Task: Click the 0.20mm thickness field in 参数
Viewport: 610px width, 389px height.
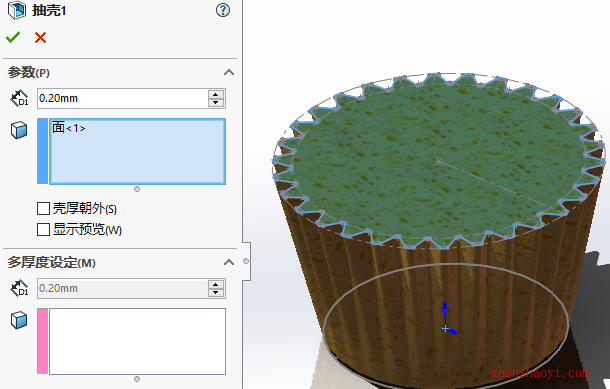Action: [x=123, y=98]
